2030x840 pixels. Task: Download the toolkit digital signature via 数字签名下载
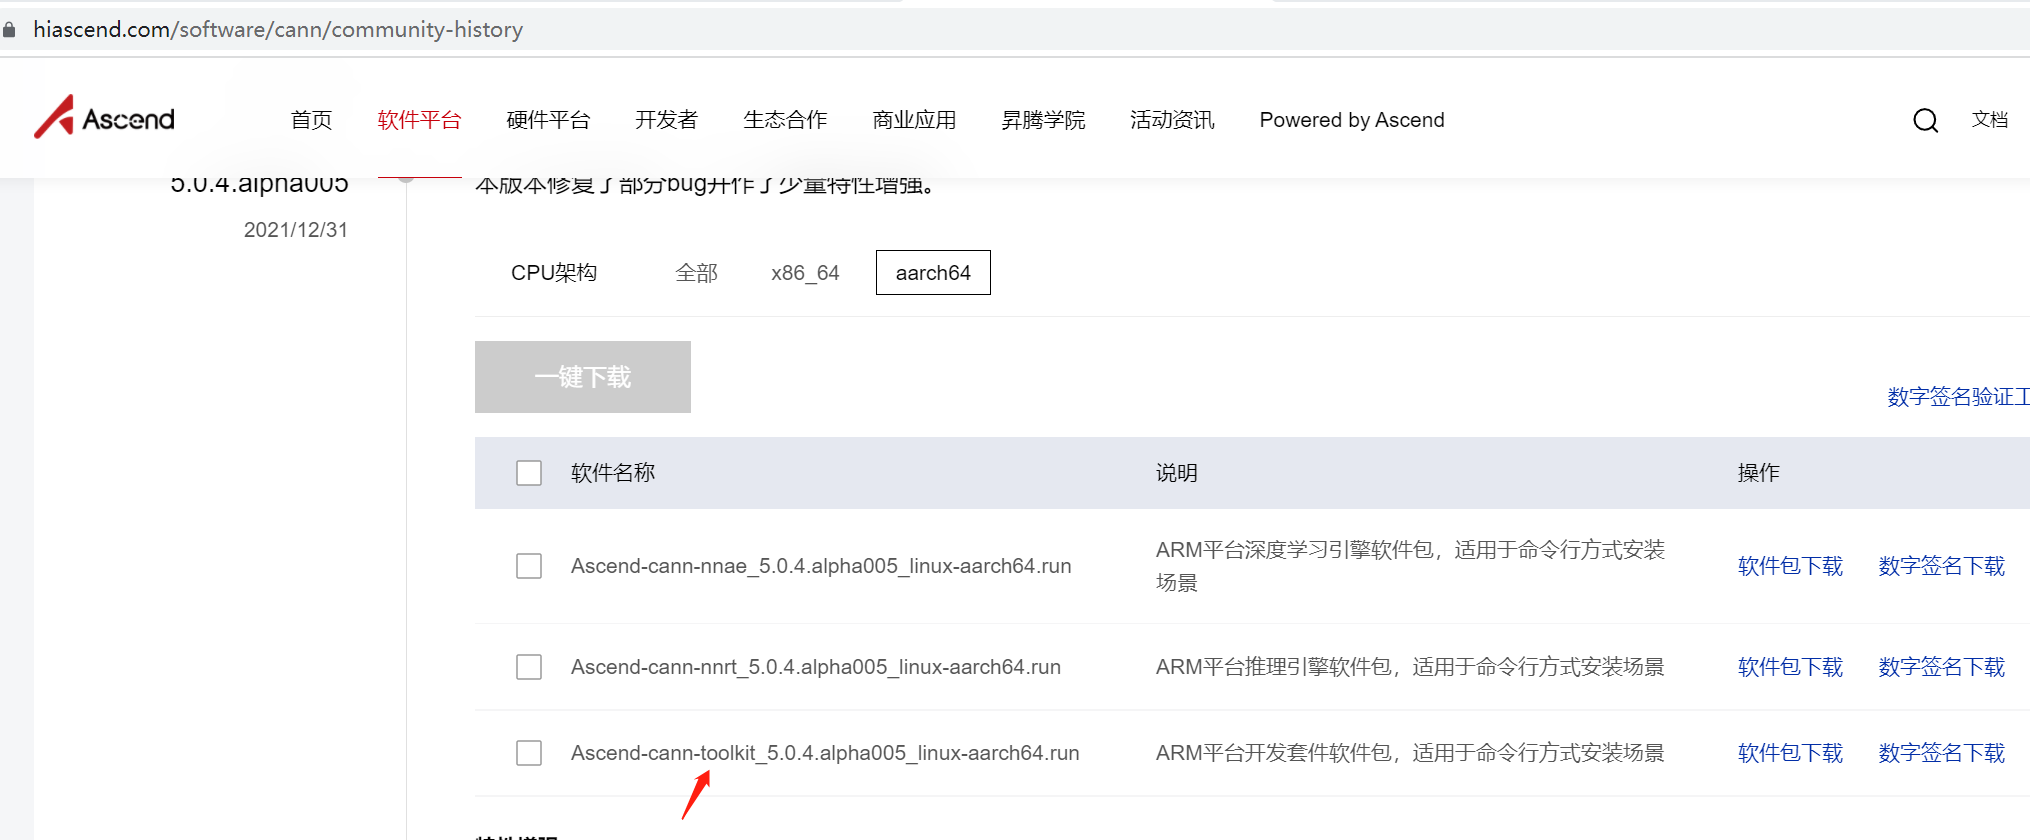(1941, 753)
